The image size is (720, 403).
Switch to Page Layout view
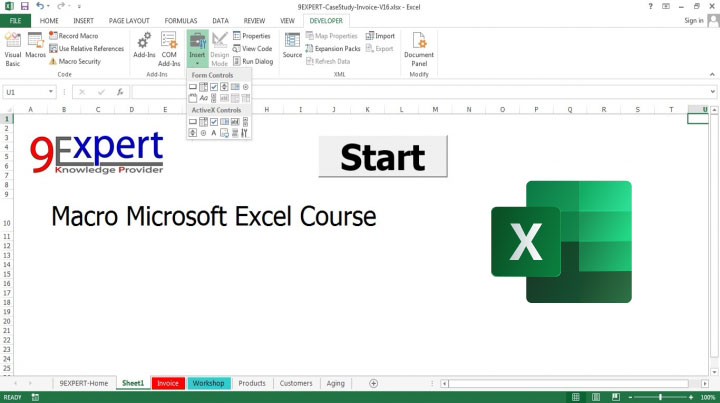[x=596, y=397]
